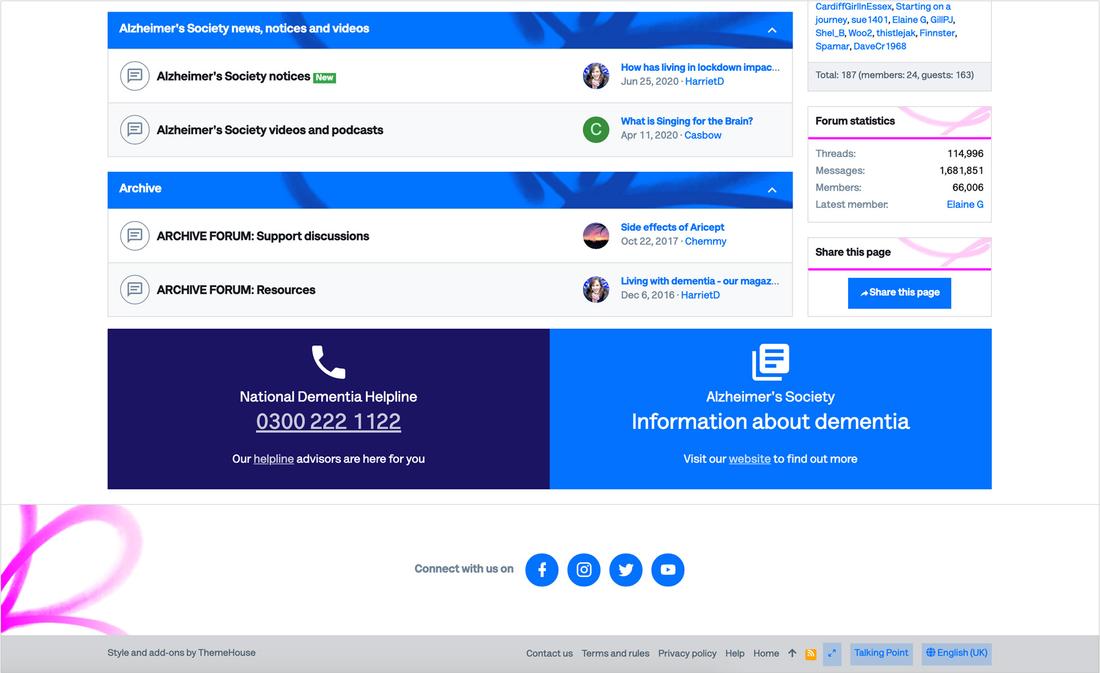Call helpline number 0300 222 1122 link
The image size is (1100, 673).
click(x=328, y=422)
